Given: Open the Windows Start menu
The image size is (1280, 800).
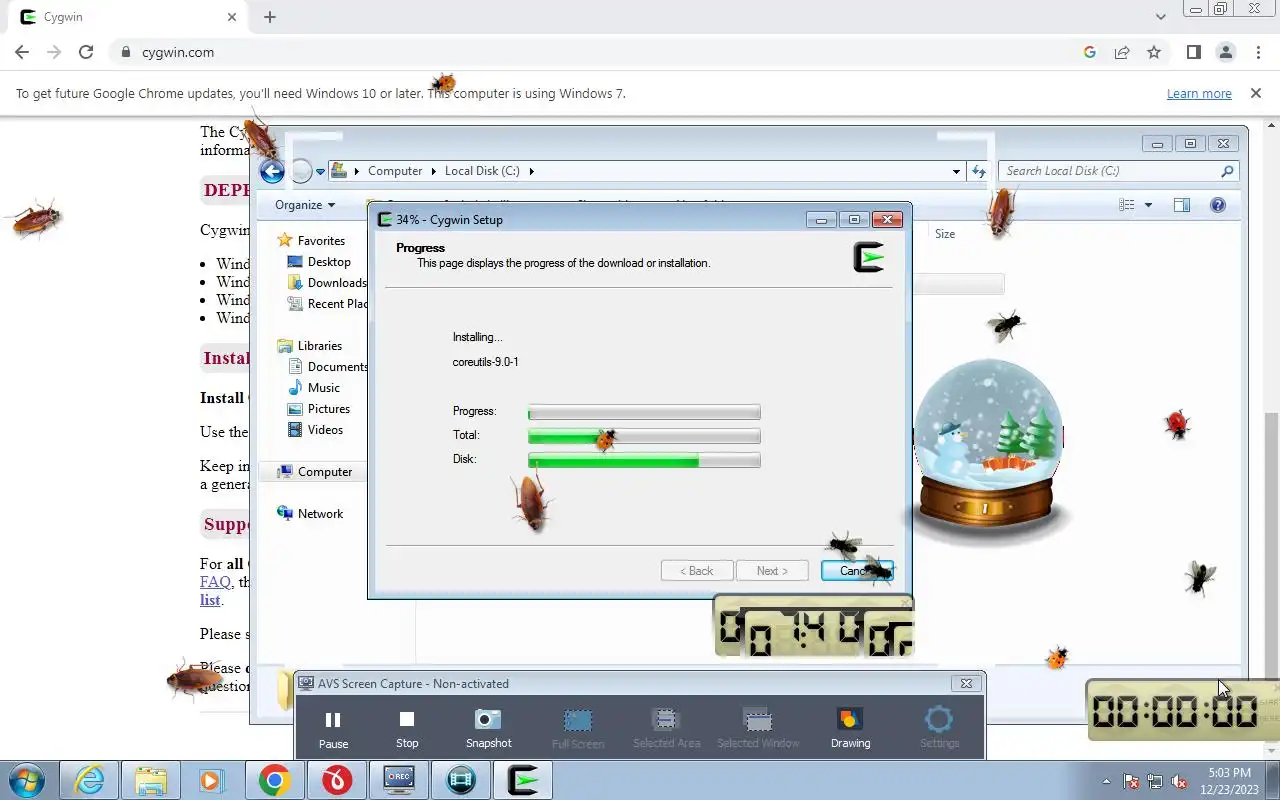Looking at the screenshot, I should [x=26, y=780].
